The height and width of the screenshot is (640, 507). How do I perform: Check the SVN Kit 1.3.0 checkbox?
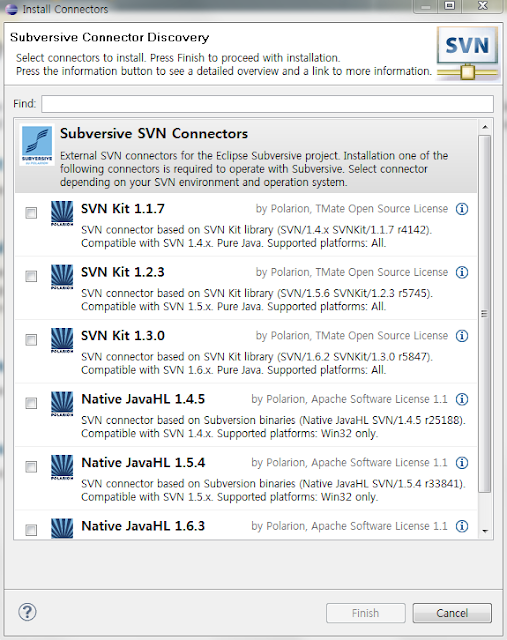click(x=31, y=340)
